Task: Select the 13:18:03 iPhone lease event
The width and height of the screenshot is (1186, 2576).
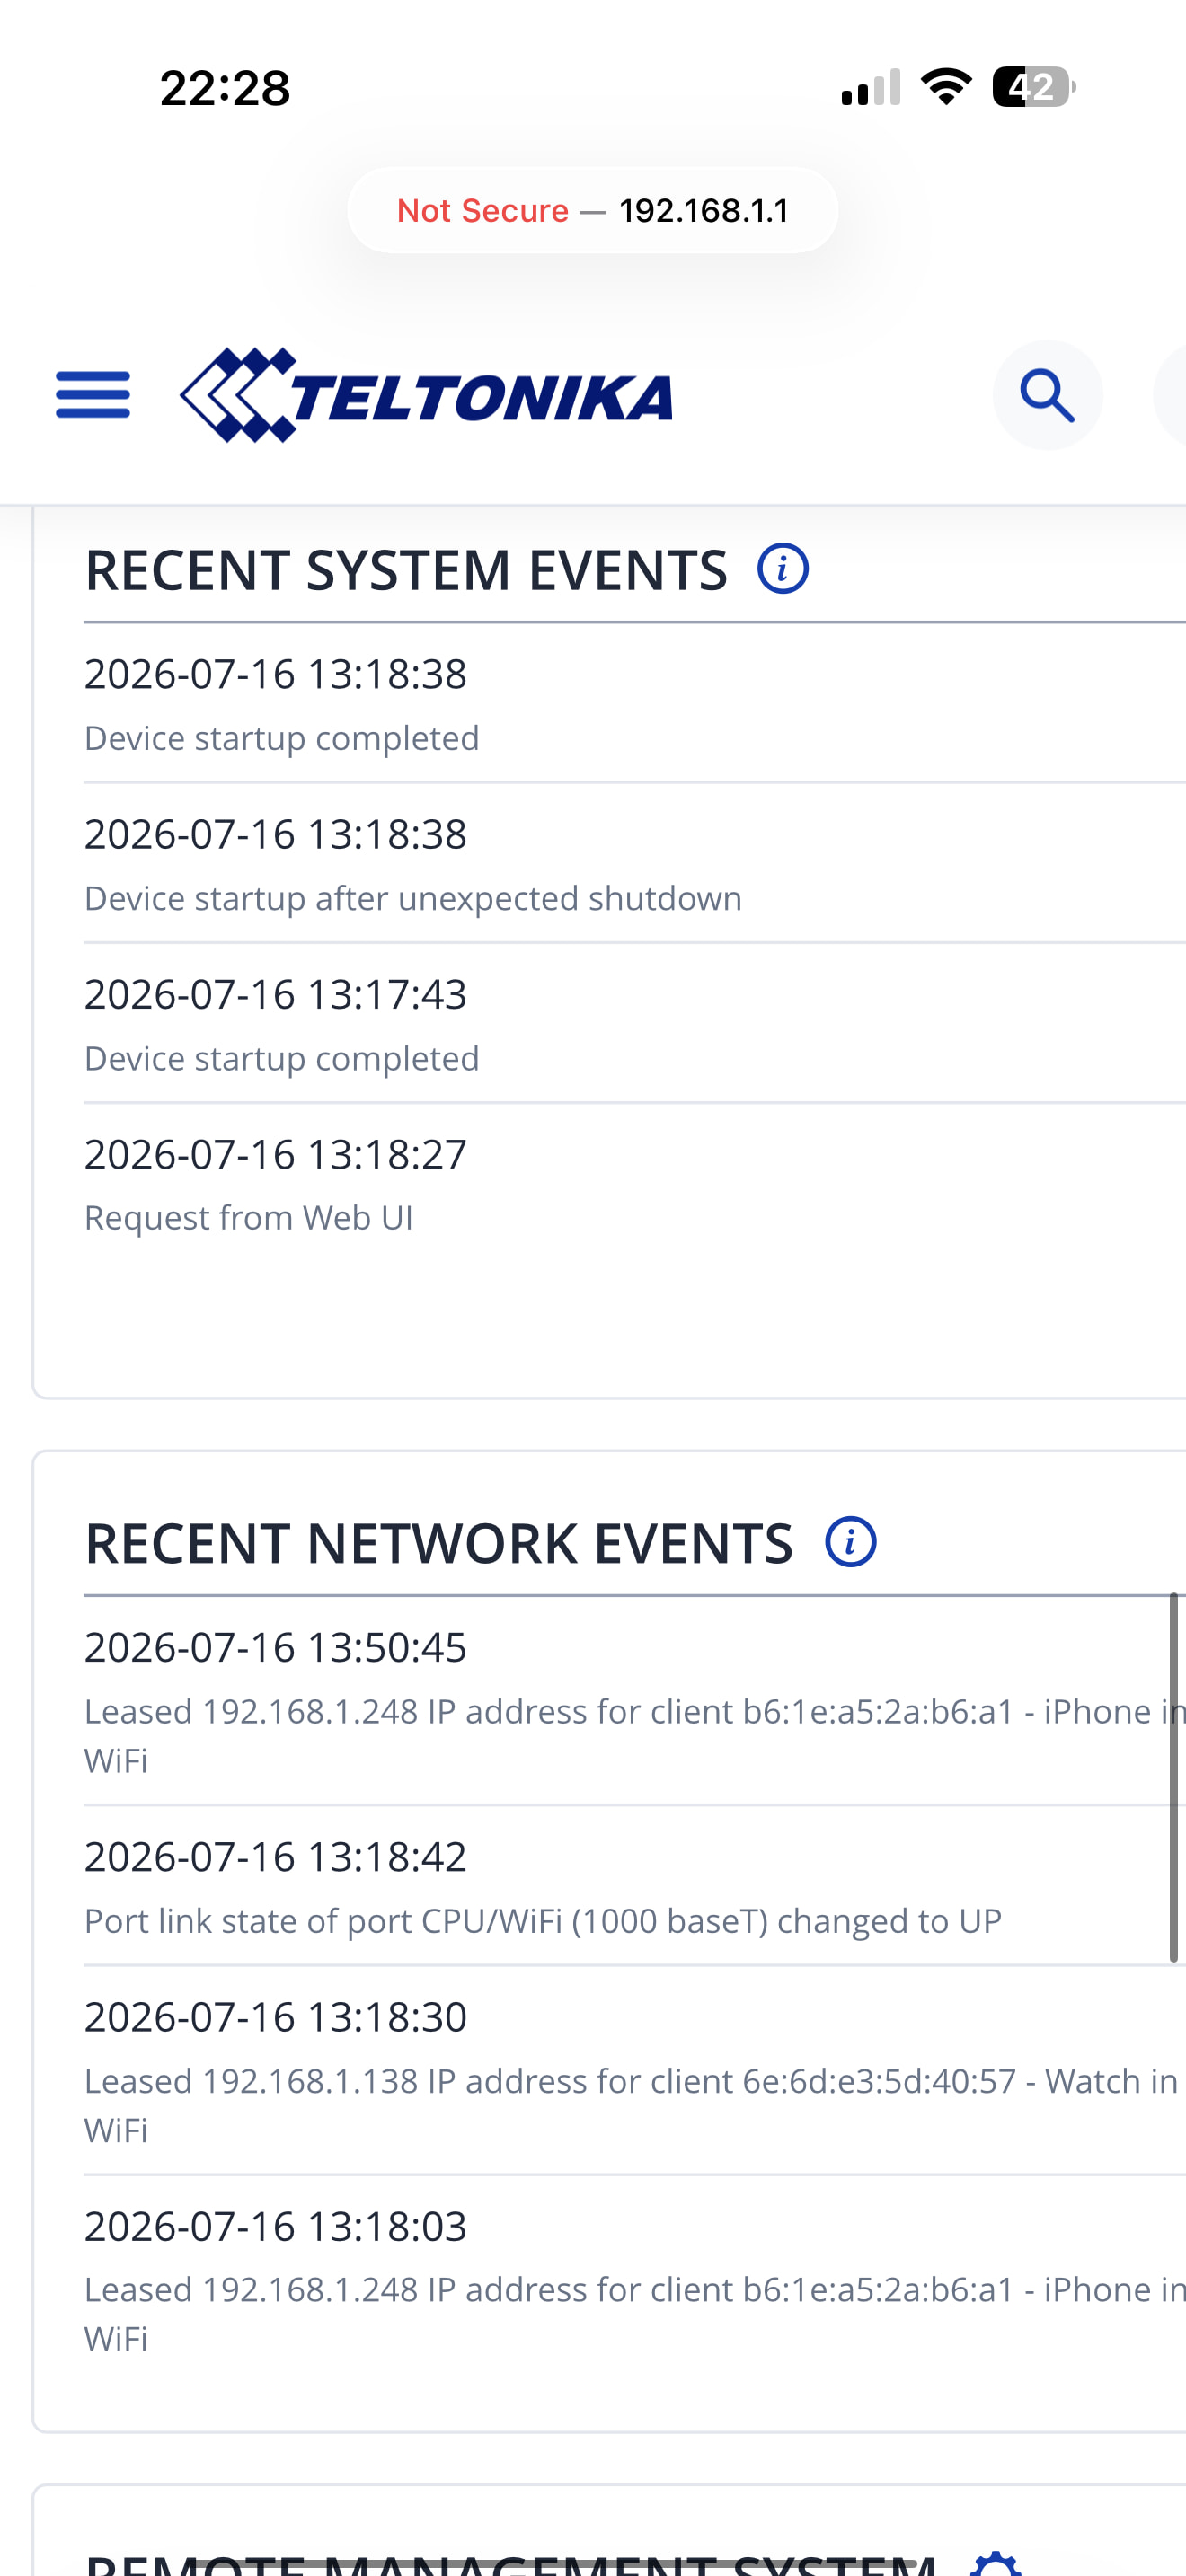Action: [635, 2280]
